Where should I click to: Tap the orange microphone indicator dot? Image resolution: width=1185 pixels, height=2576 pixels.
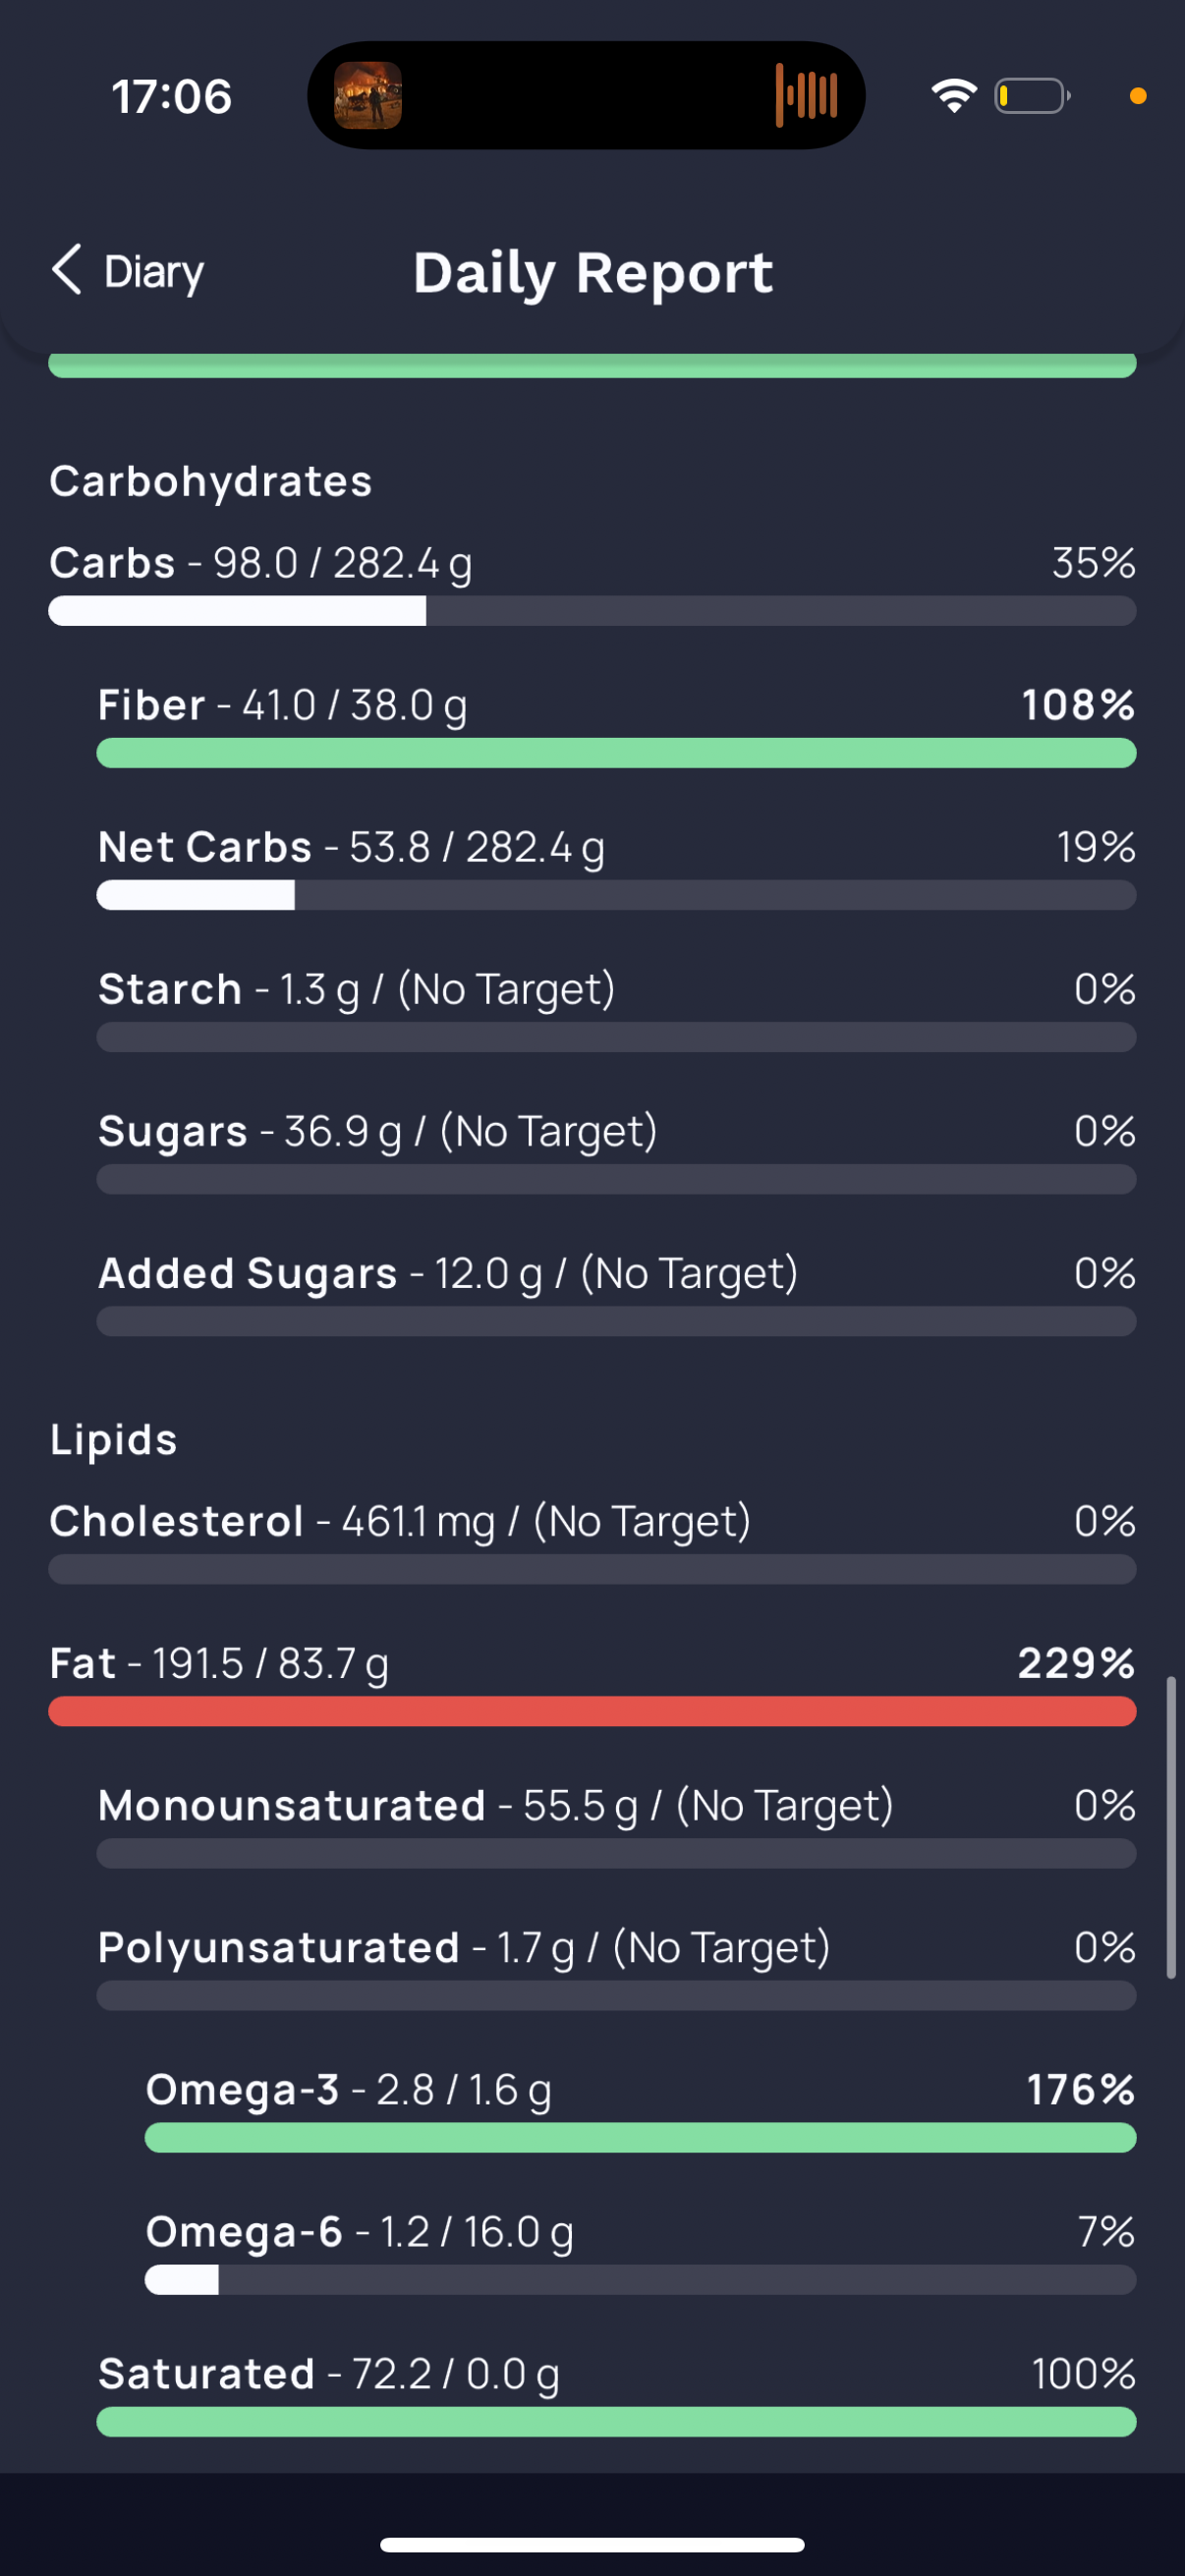point(1138,96)
